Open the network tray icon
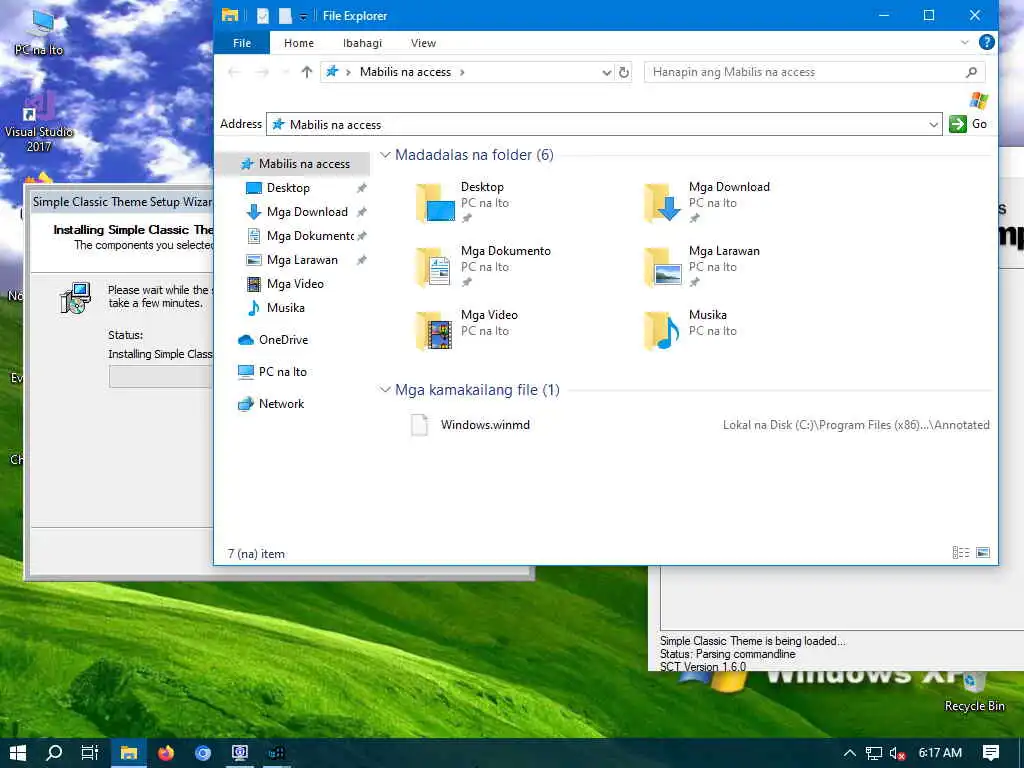1024x768 pixels. pos(874,754)
